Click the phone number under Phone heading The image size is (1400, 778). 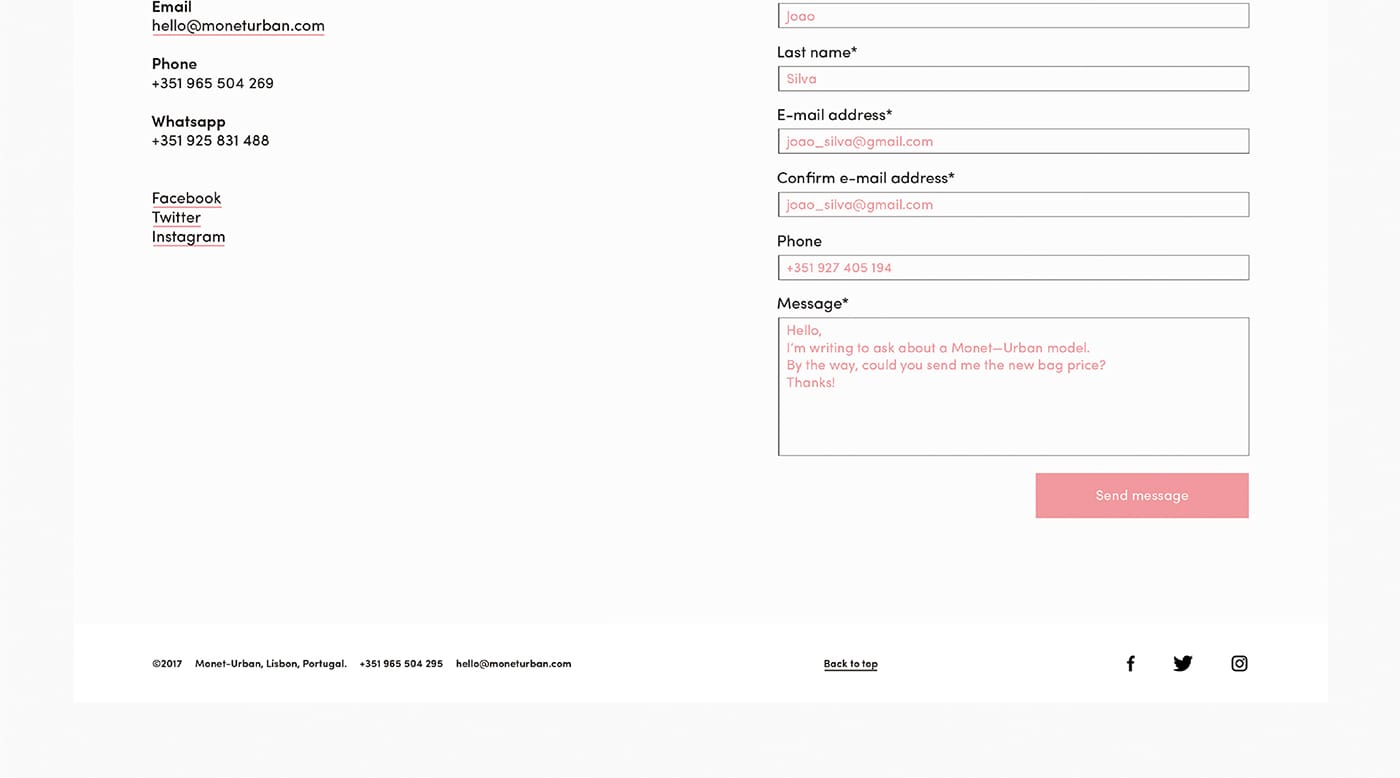coord(212,83)
